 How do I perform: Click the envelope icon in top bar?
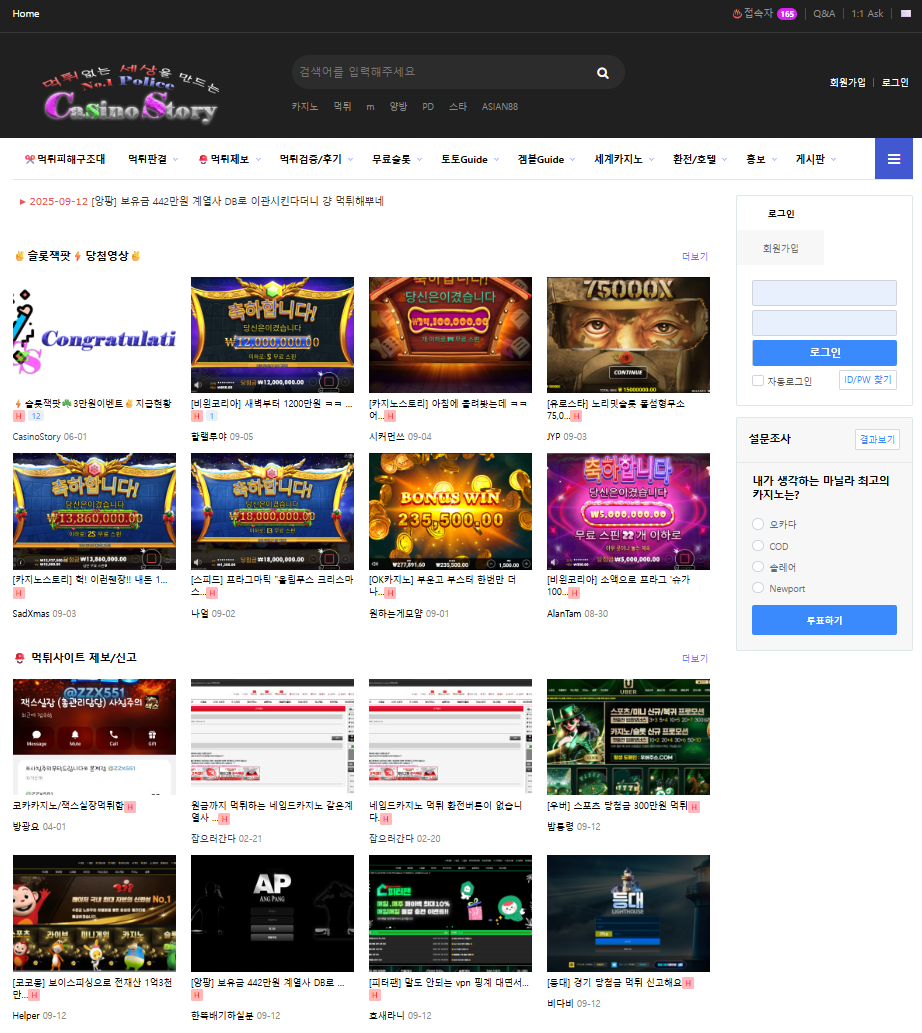pos(905,14)
